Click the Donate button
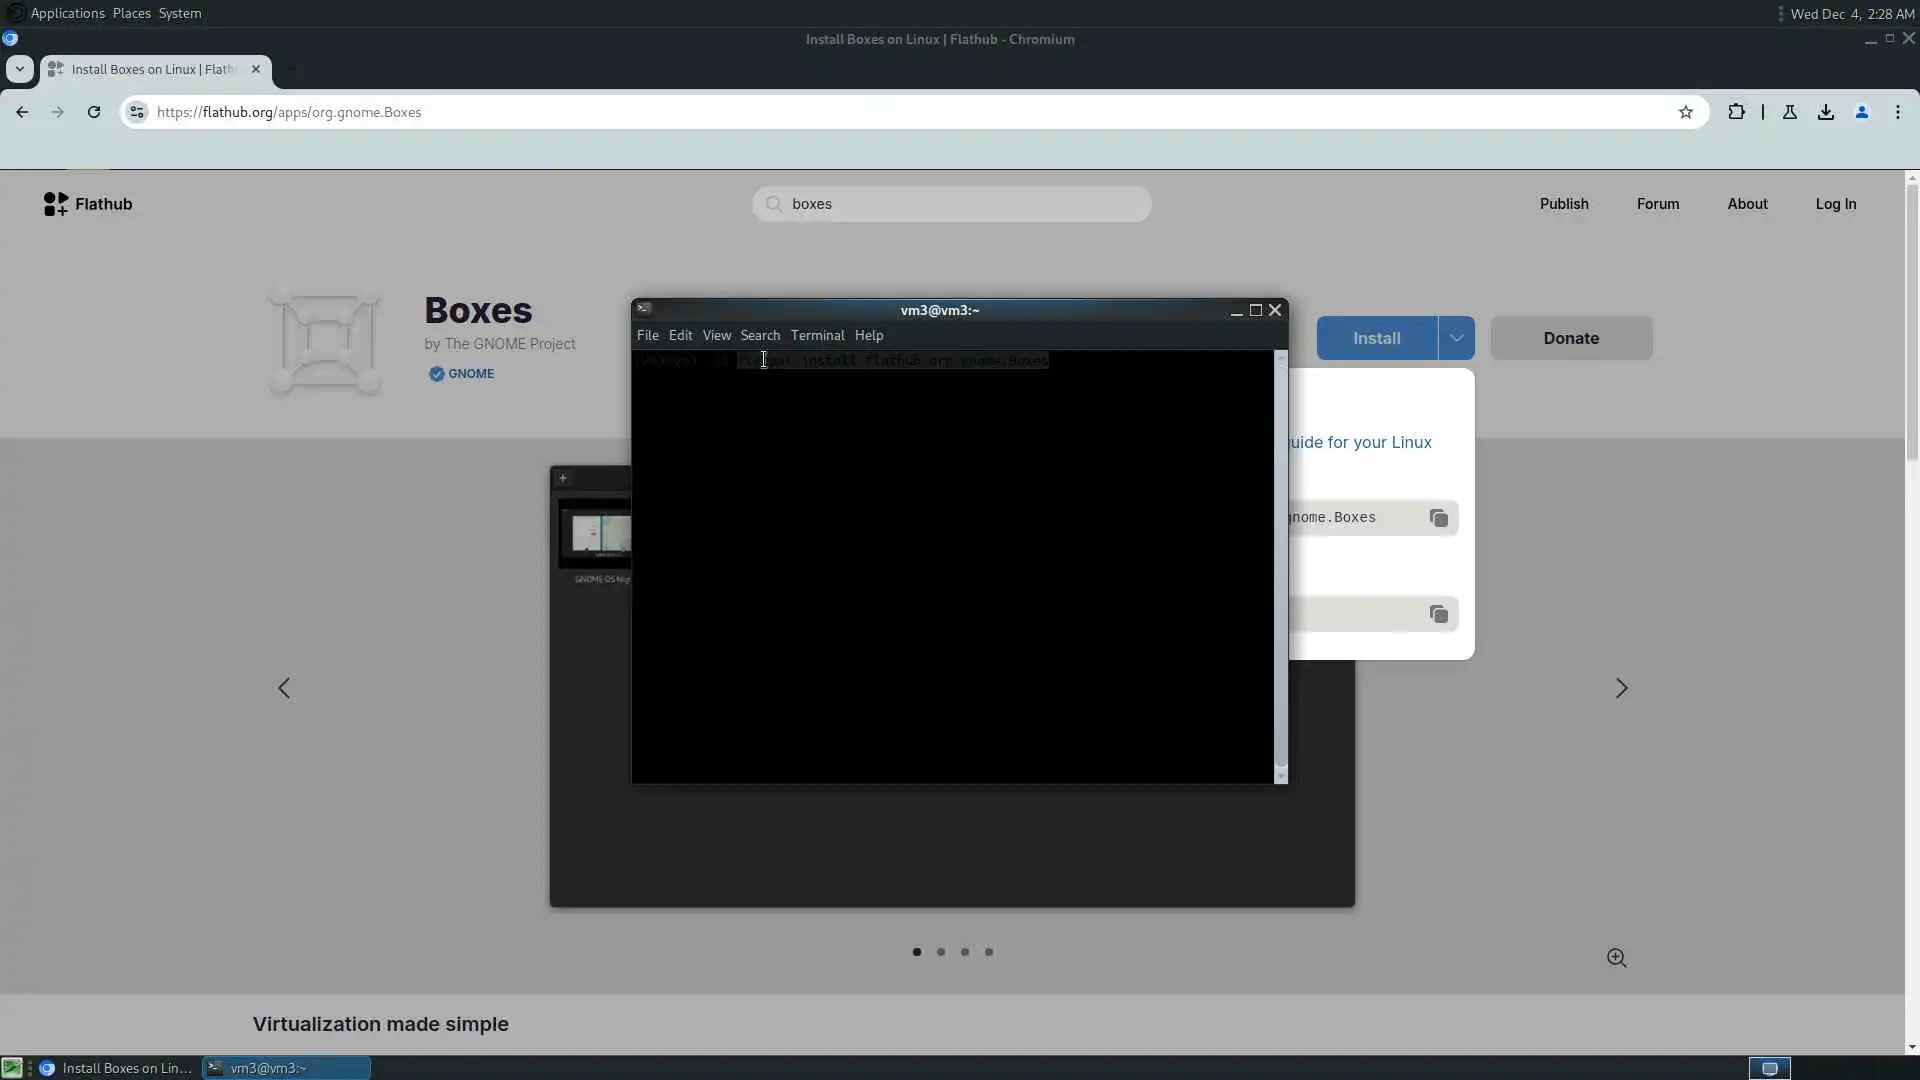Image resolution: width=1920 pixels, height=1080 pixels. pyautogui.click(x=1571, y=338)
